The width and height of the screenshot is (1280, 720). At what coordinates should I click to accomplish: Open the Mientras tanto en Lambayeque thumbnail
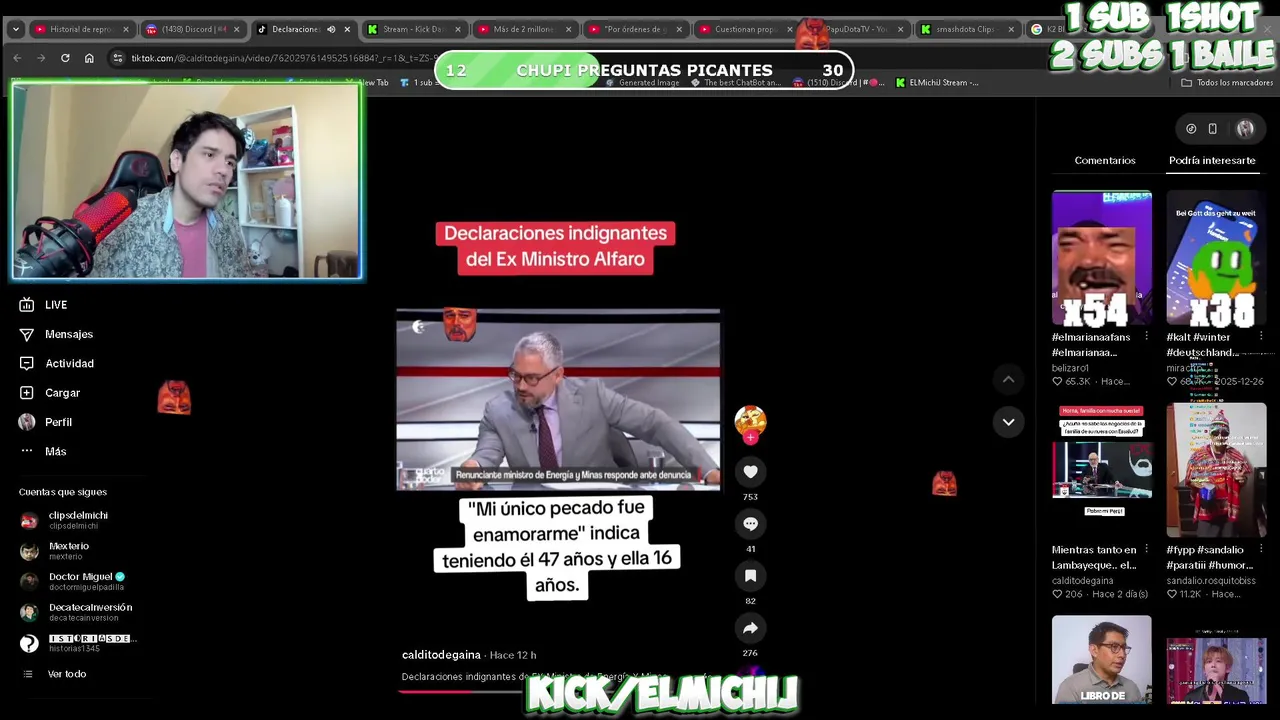(1101, 470)
